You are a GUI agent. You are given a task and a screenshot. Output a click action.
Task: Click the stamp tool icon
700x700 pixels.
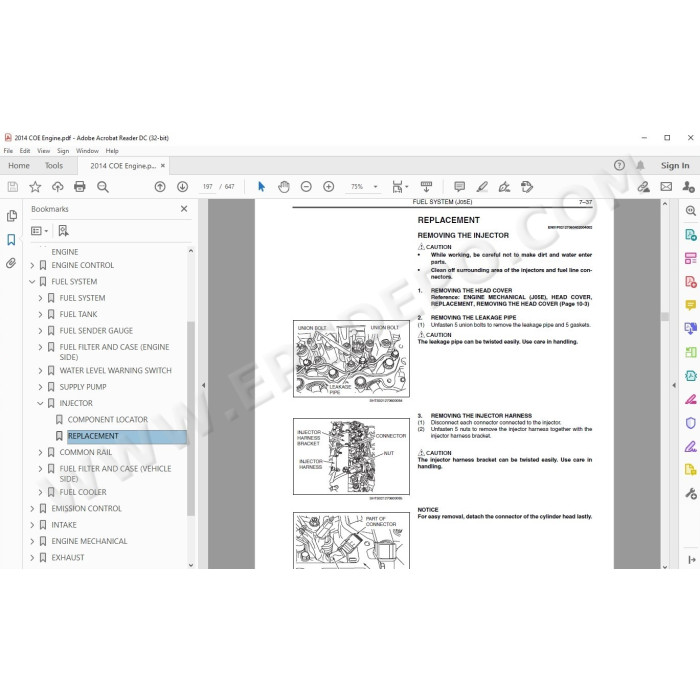(x=527, y=187)
